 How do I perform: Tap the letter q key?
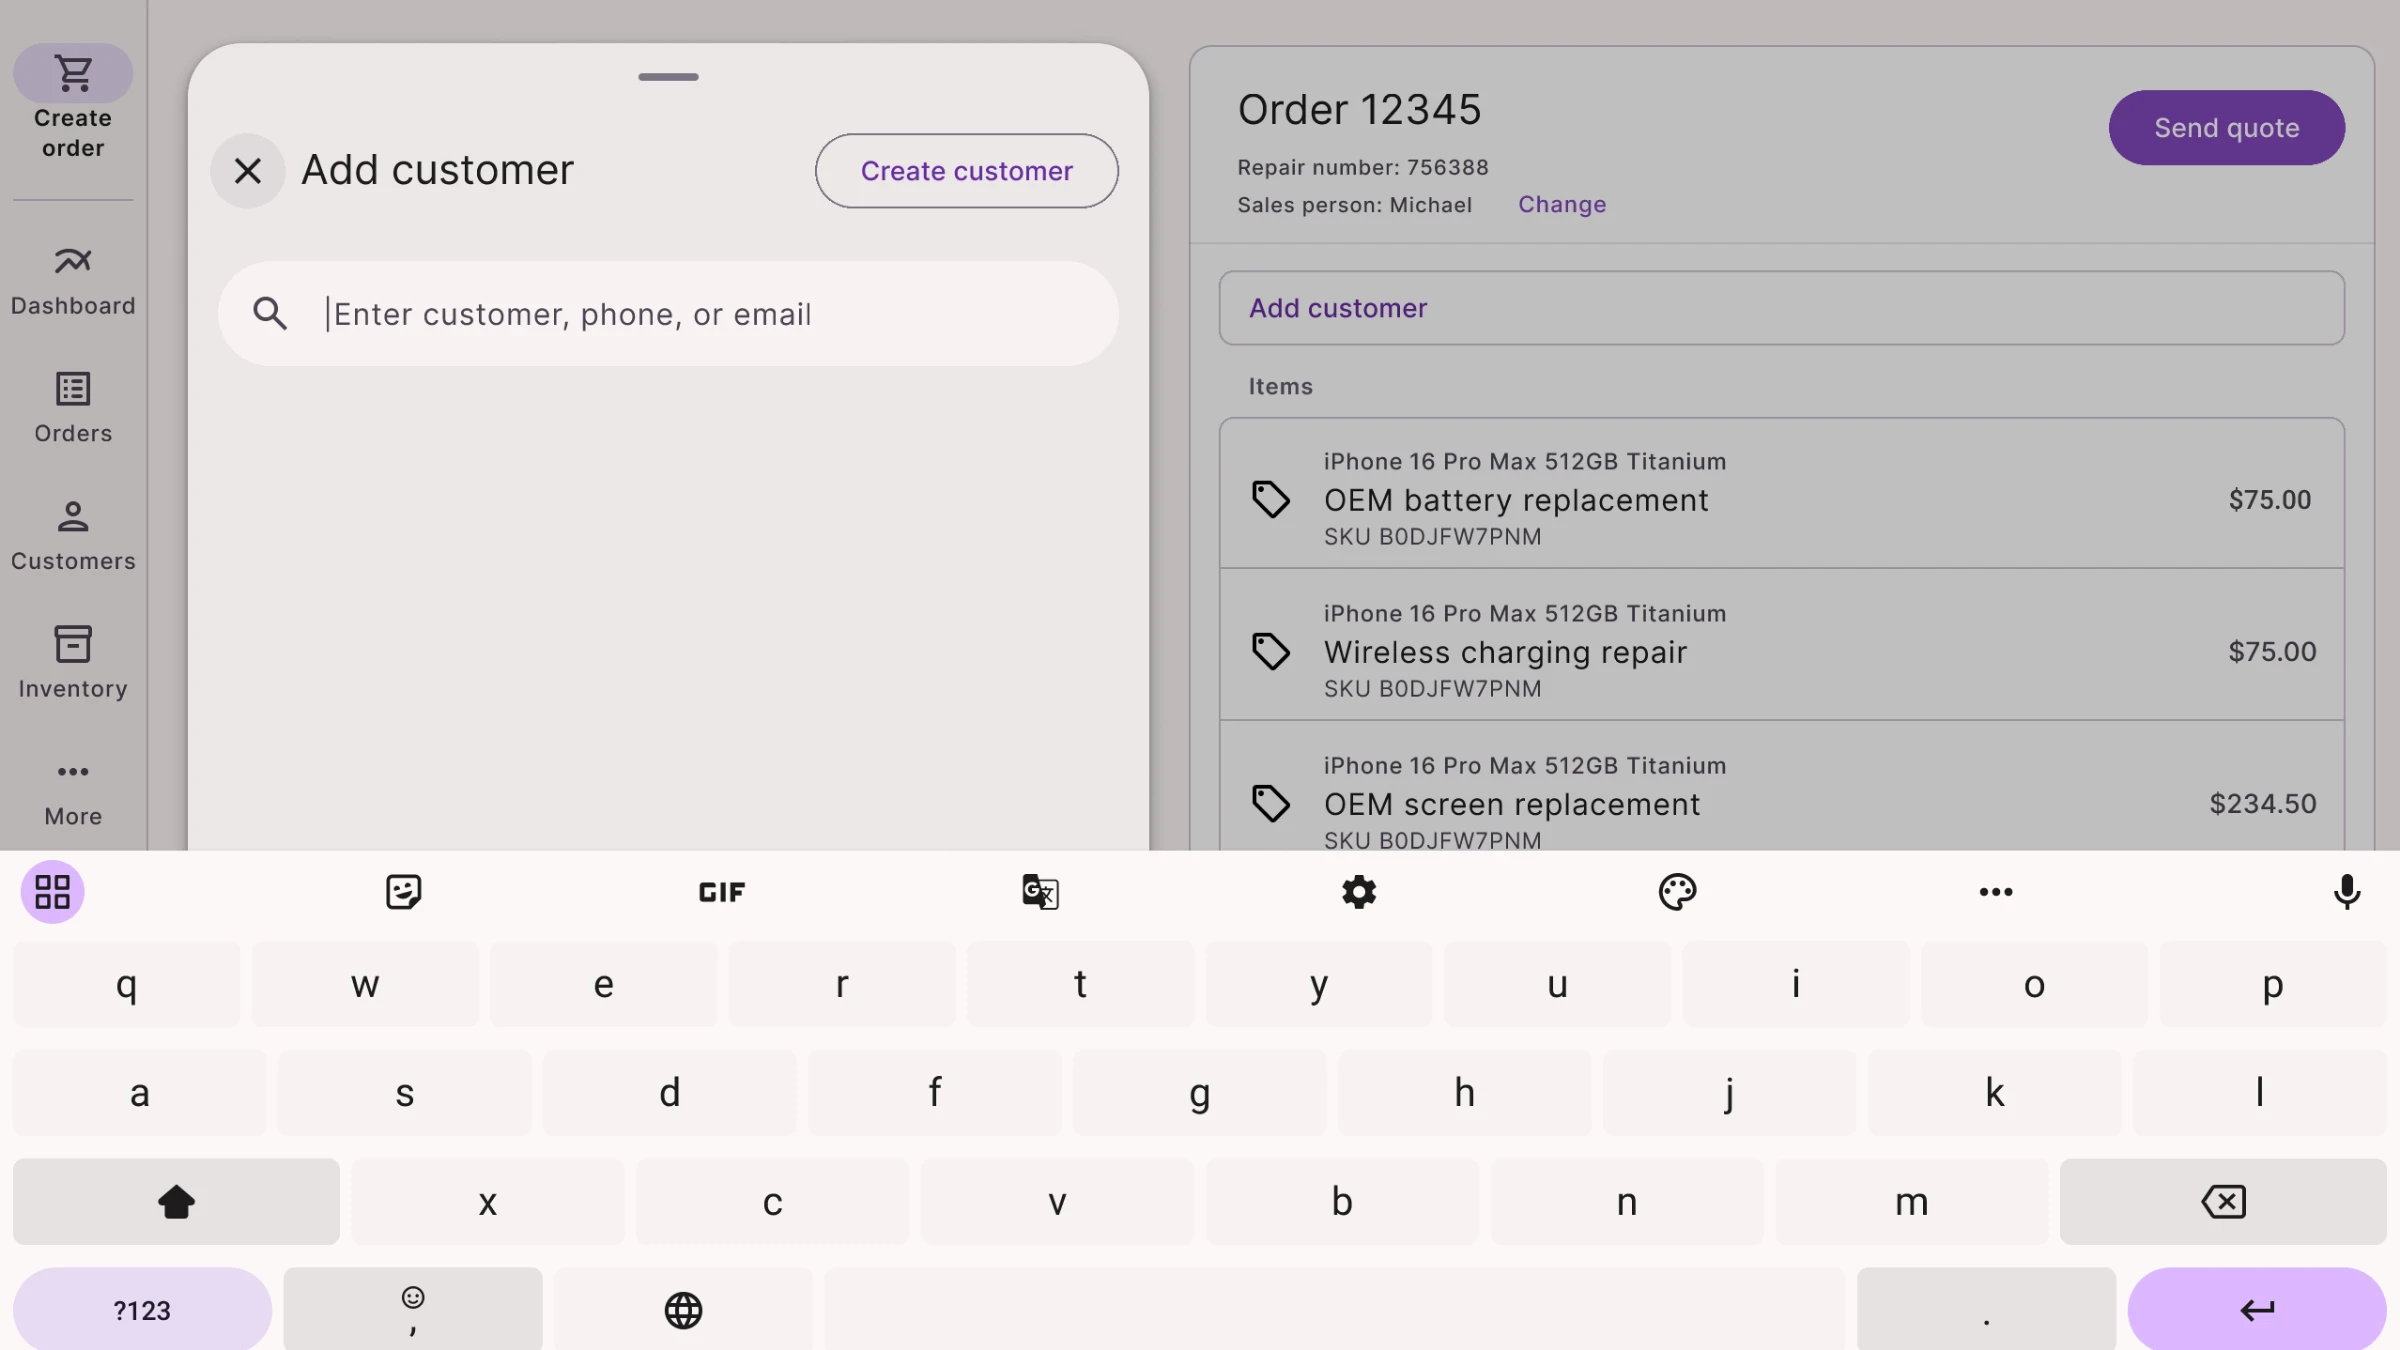coord(126,984)
